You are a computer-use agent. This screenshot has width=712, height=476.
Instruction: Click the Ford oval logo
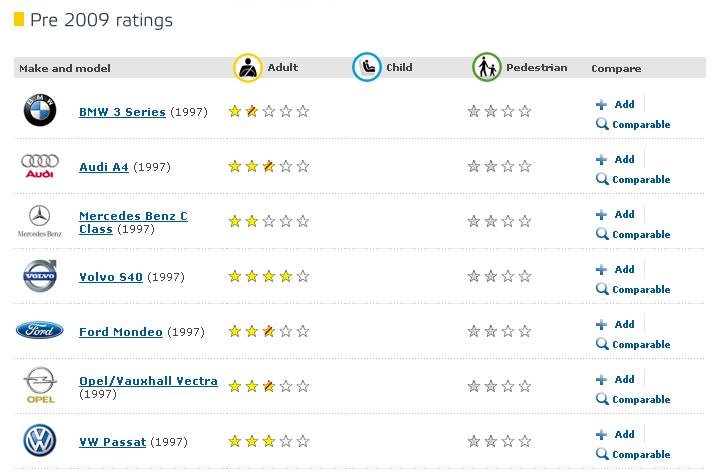(x=40, y=330)
